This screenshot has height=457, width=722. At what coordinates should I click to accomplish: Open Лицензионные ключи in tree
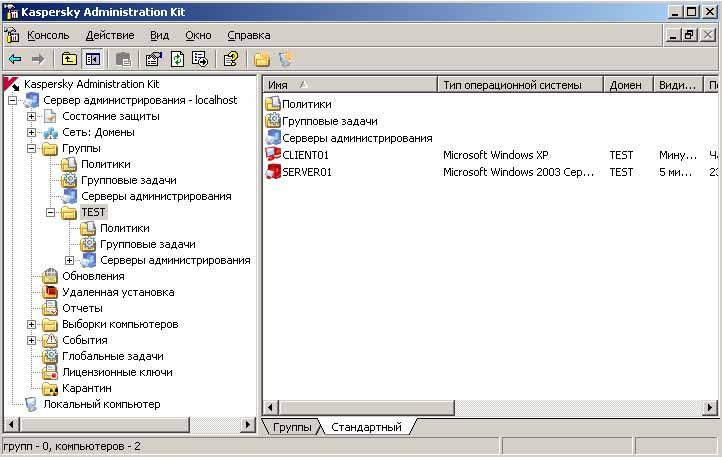coord(117,372)
